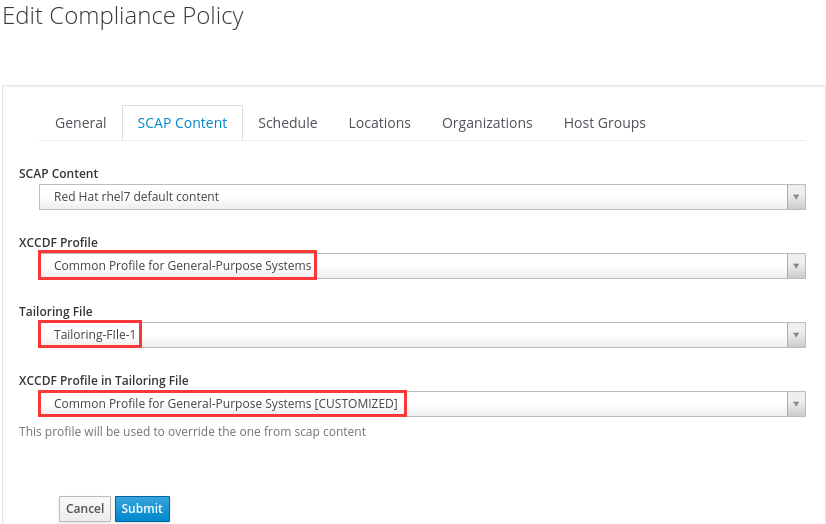Click the arrow icon of Tailoring File dropdown
Screen dimensions: 826x524
pyautogui.click(x=796, y=335)
